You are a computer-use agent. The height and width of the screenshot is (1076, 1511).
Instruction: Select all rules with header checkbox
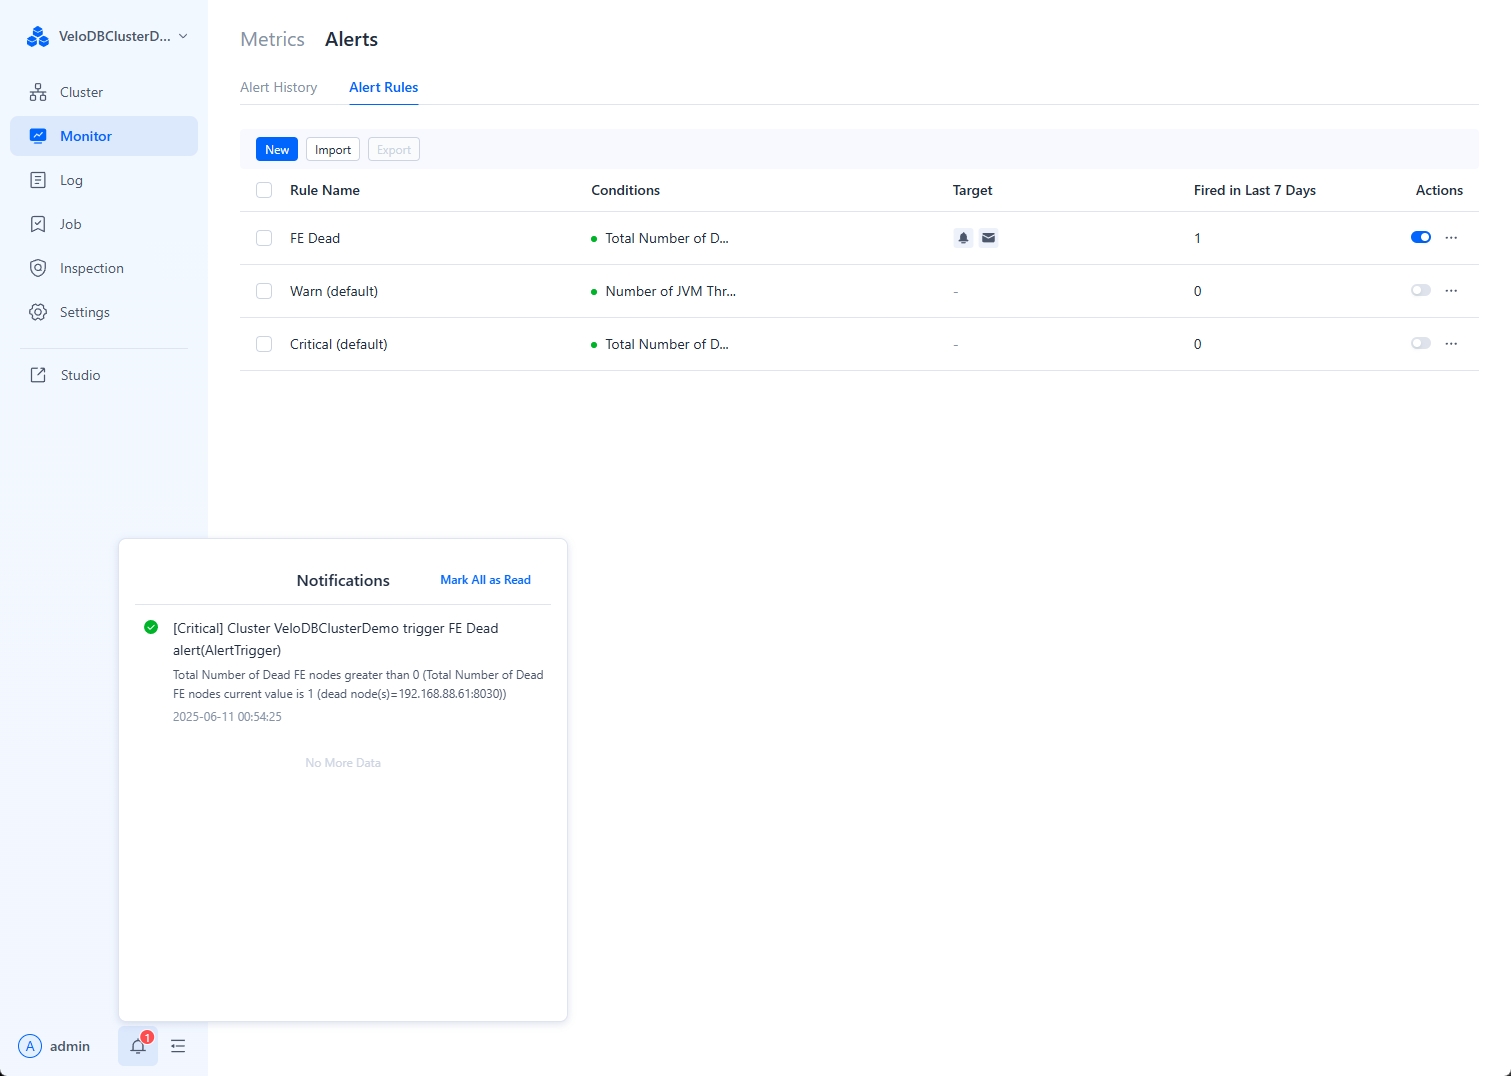(x=264, y=190)
